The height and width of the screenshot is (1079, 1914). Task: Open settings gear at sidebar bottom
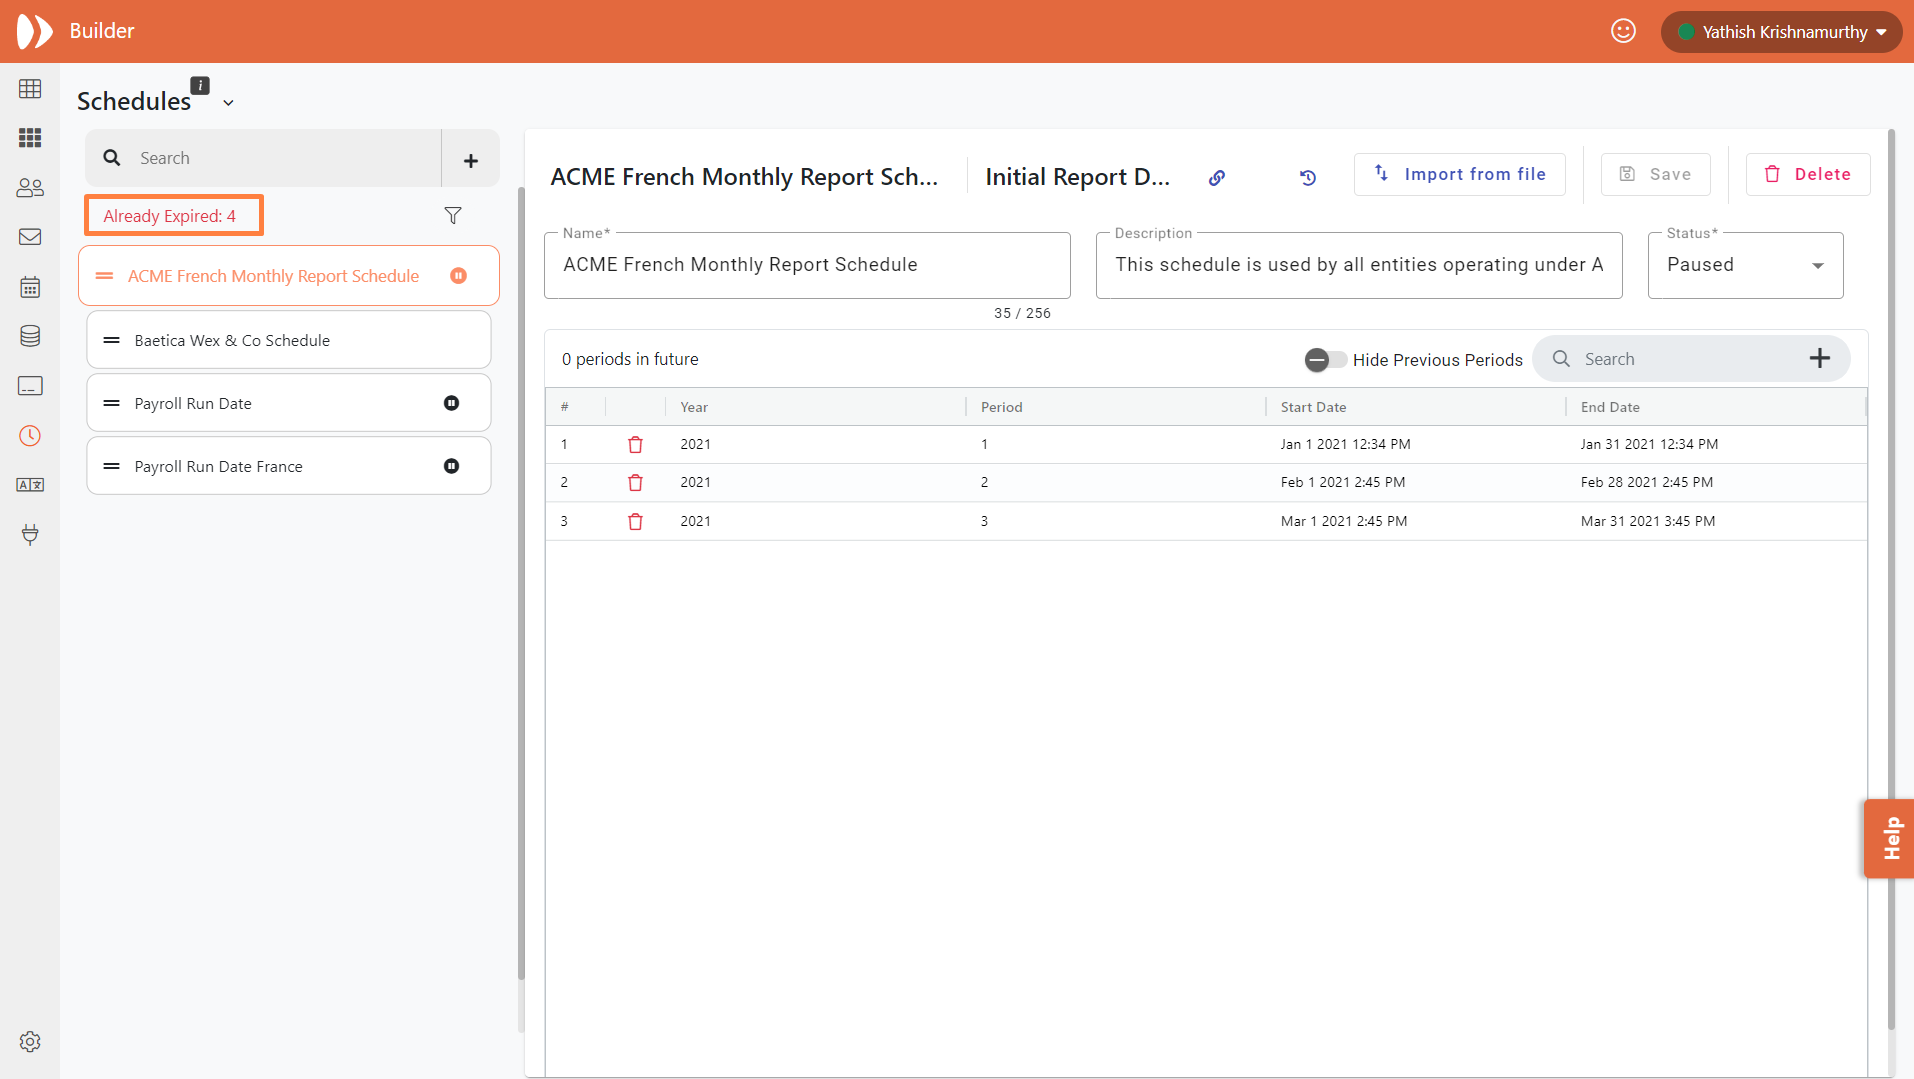30,1042
